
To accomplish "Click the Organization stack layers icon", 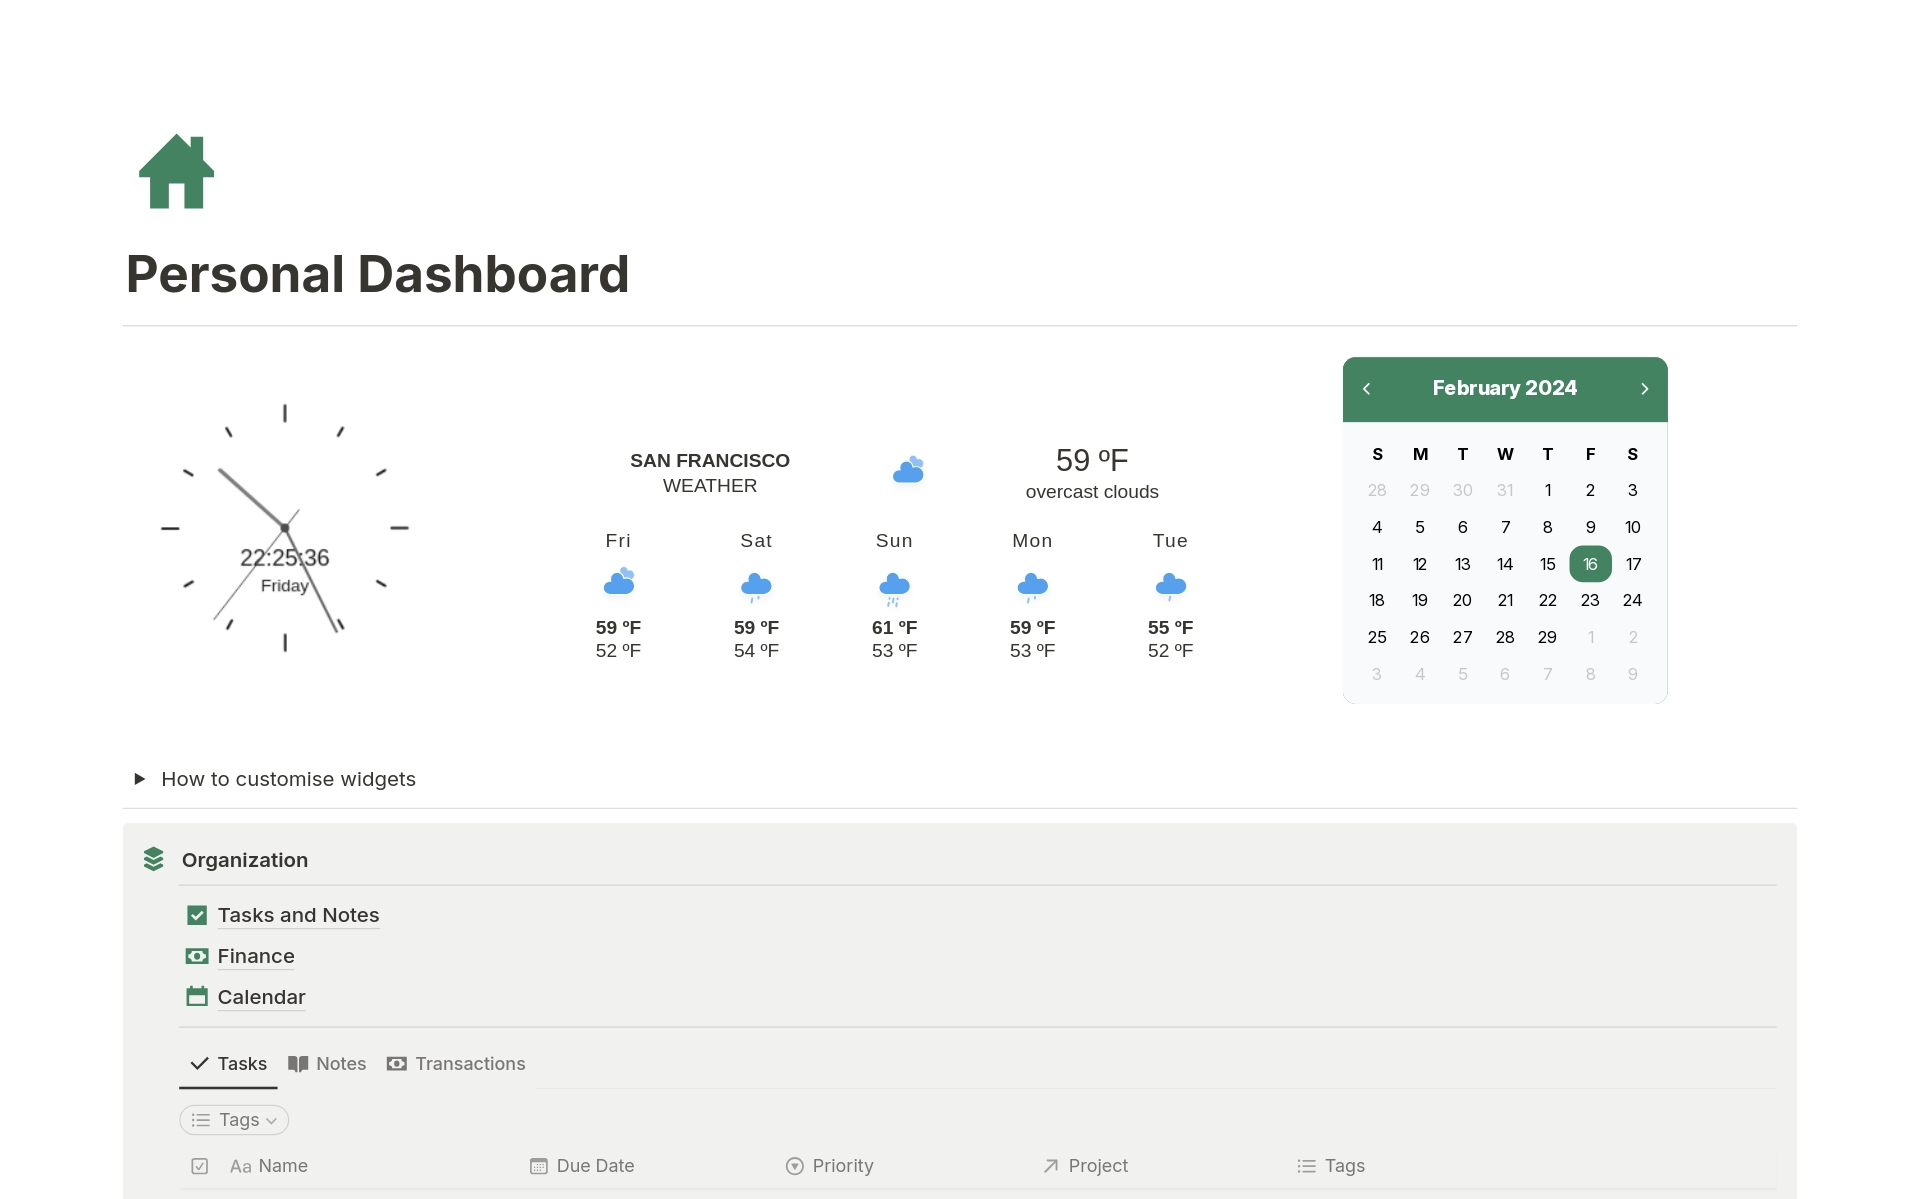I will (x=156, y=858).
